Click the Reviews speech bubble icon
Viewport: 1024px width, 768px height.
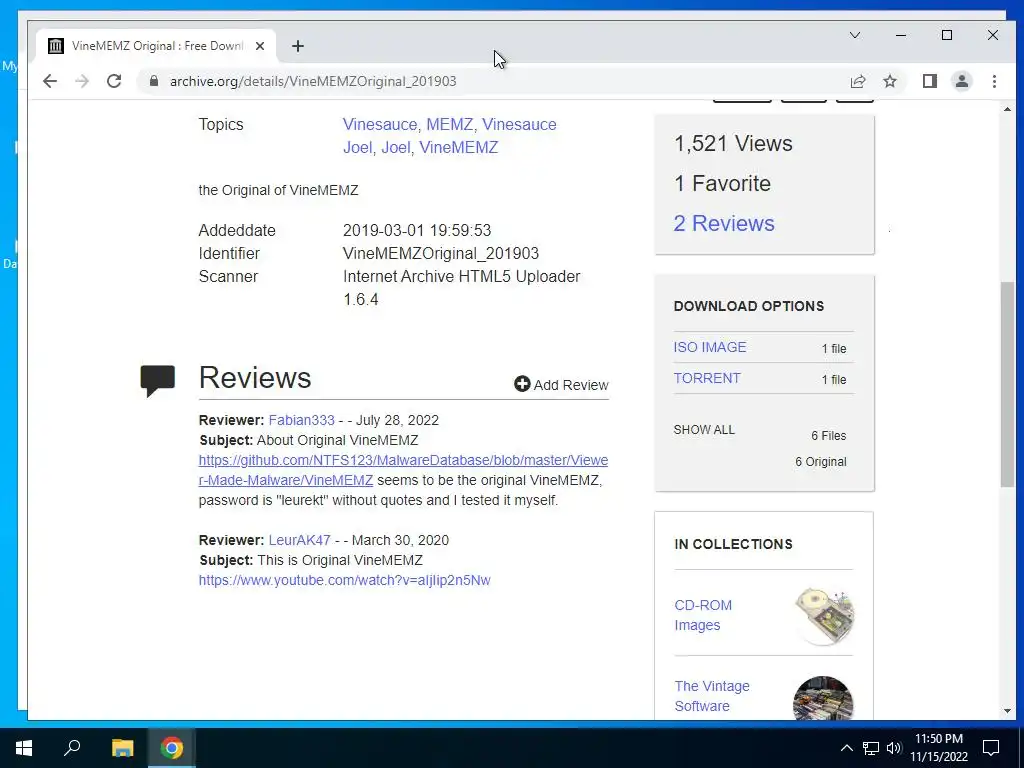157,380
